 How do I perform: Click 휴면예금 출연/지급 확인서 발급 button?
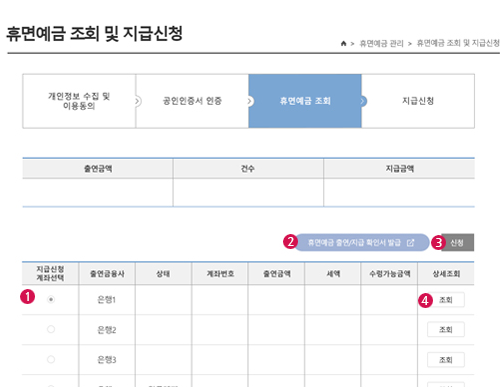361,243
